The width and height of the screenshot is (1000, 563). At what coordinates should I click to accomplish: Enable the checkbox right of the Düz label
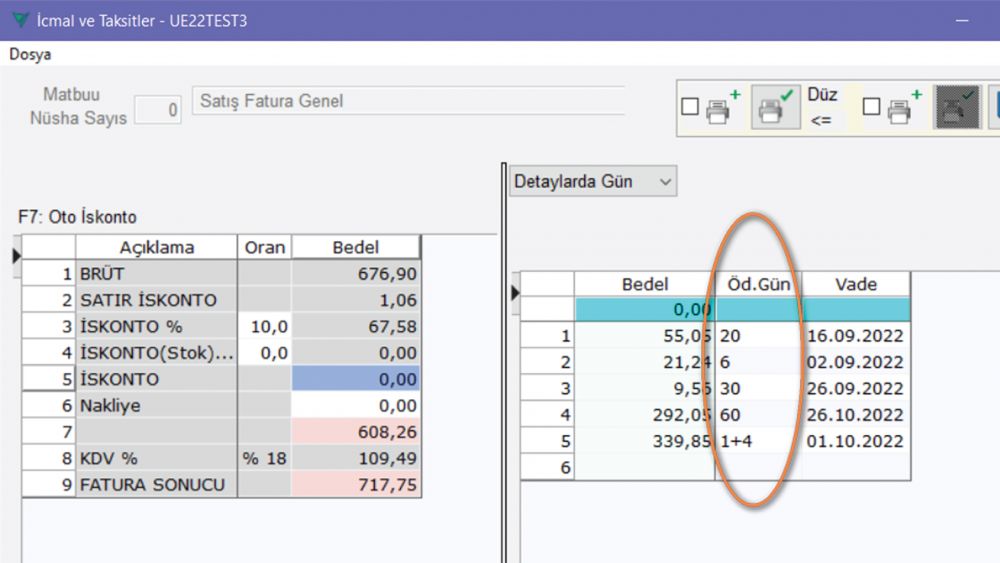pos(872,107)
